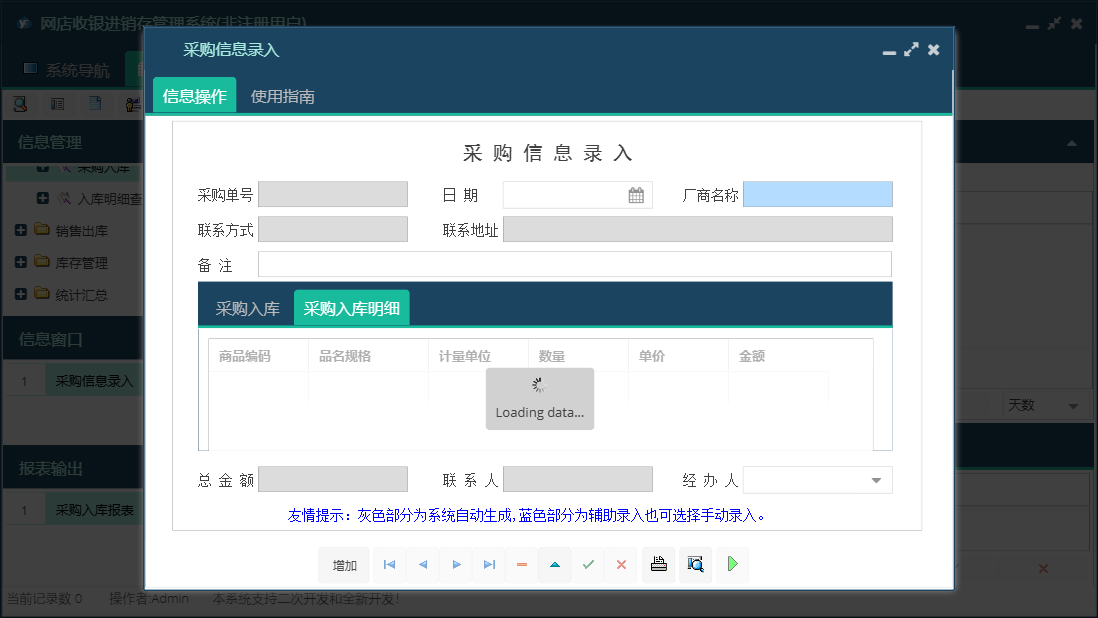
Task: Click the print icon in bottom toolbar
Action: tap(658, 565)
